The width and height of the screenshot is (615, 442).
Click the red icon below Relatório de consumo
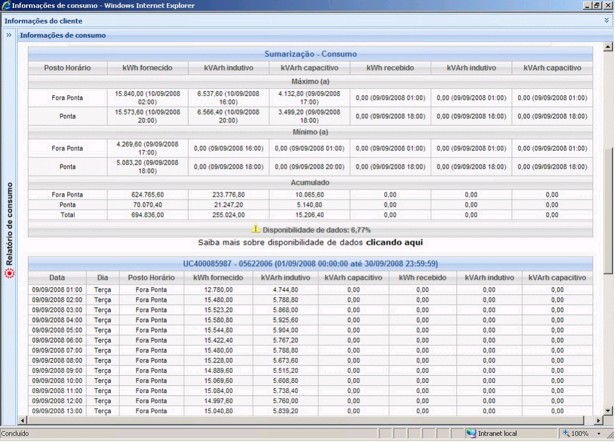(x=10, y=272)
